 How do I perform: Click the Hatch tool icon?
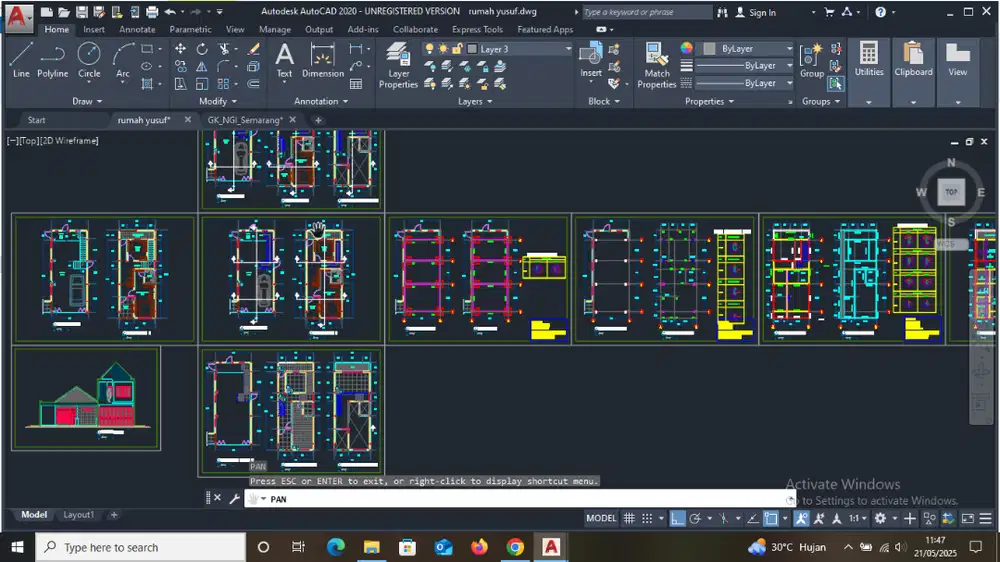[x=147, y=84]
